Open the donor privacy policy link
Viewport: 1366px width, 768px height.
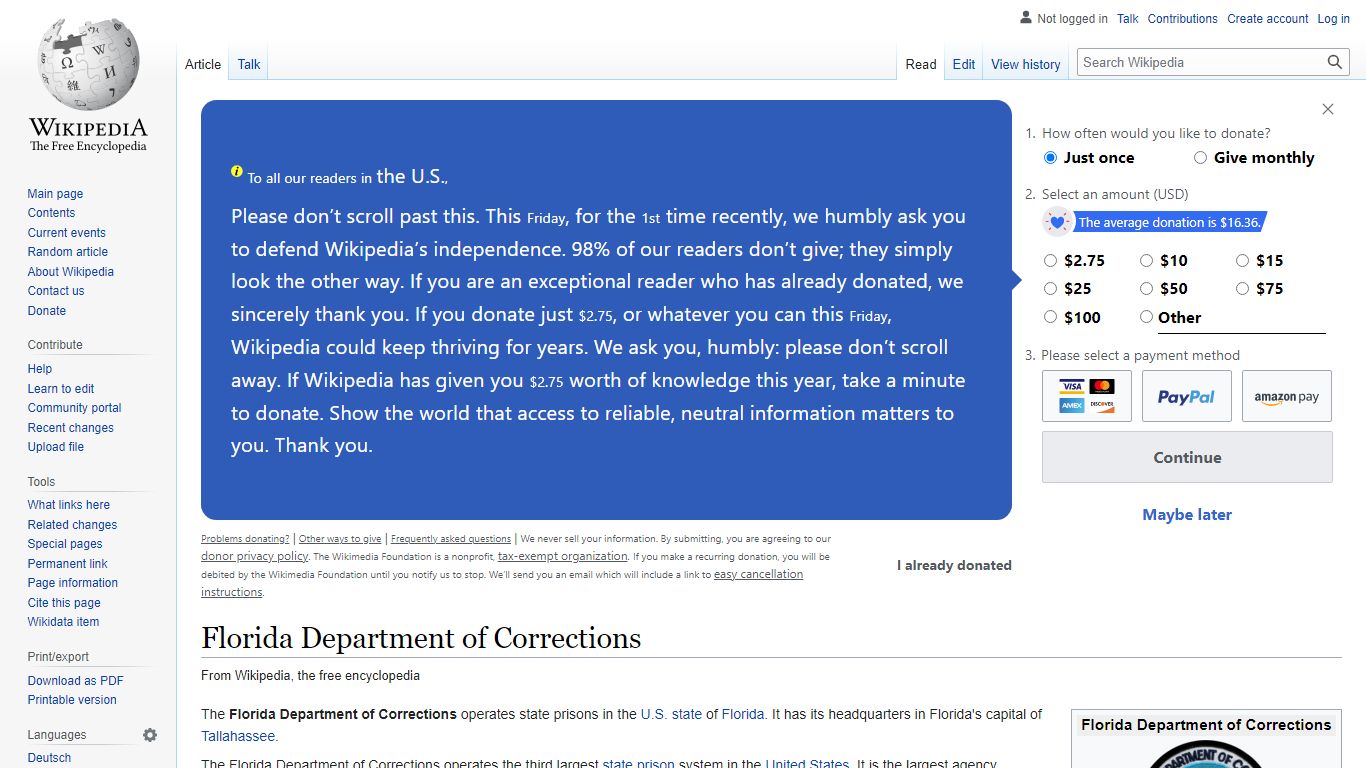click(x=255, y=556)
